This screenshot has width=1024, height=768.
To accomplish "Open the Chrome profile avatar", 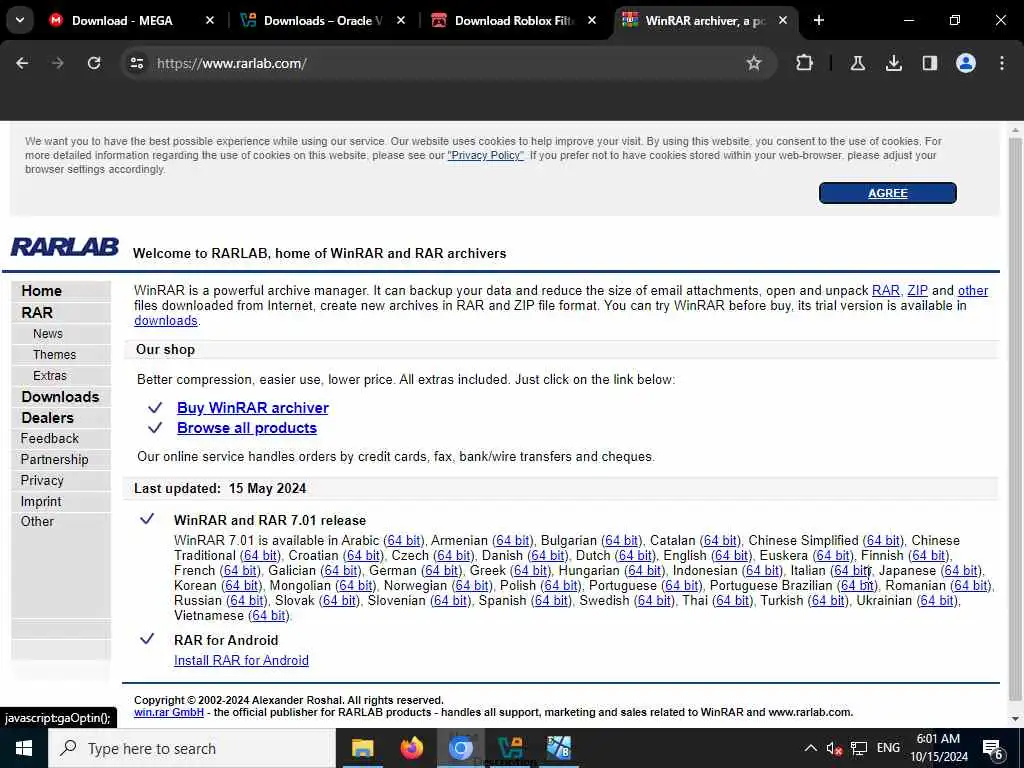I will pos(966,63).
